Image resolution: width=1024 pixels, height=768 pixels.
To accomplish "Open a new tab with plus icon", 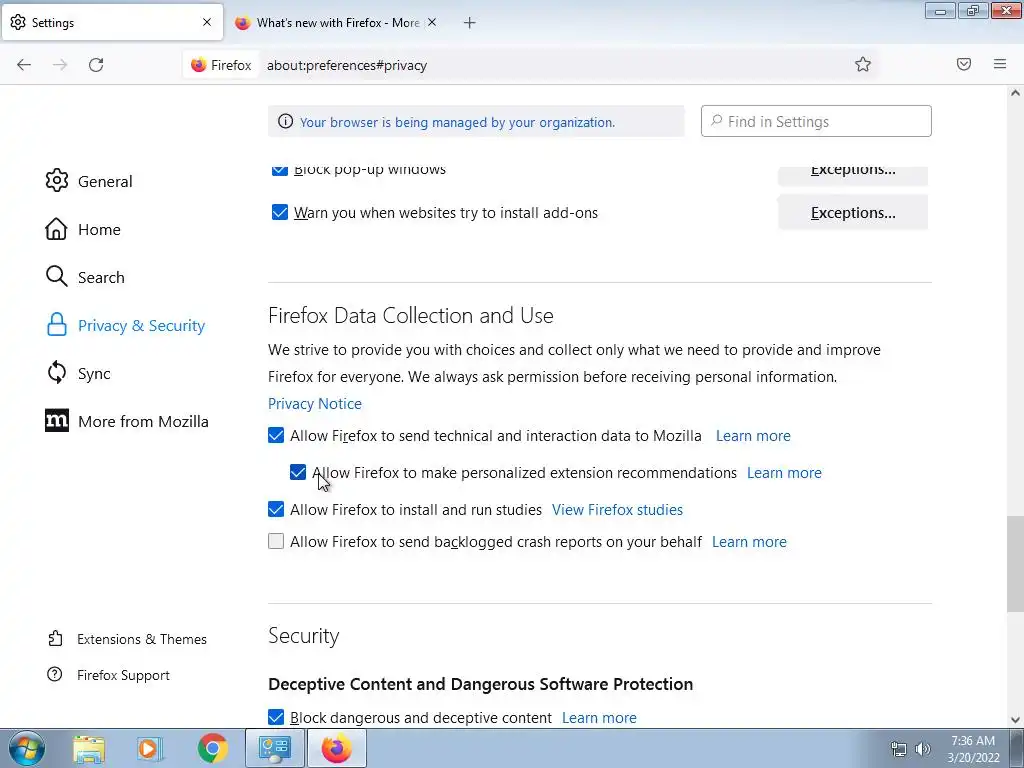I will pyautogui.click(x=470, y=23).
